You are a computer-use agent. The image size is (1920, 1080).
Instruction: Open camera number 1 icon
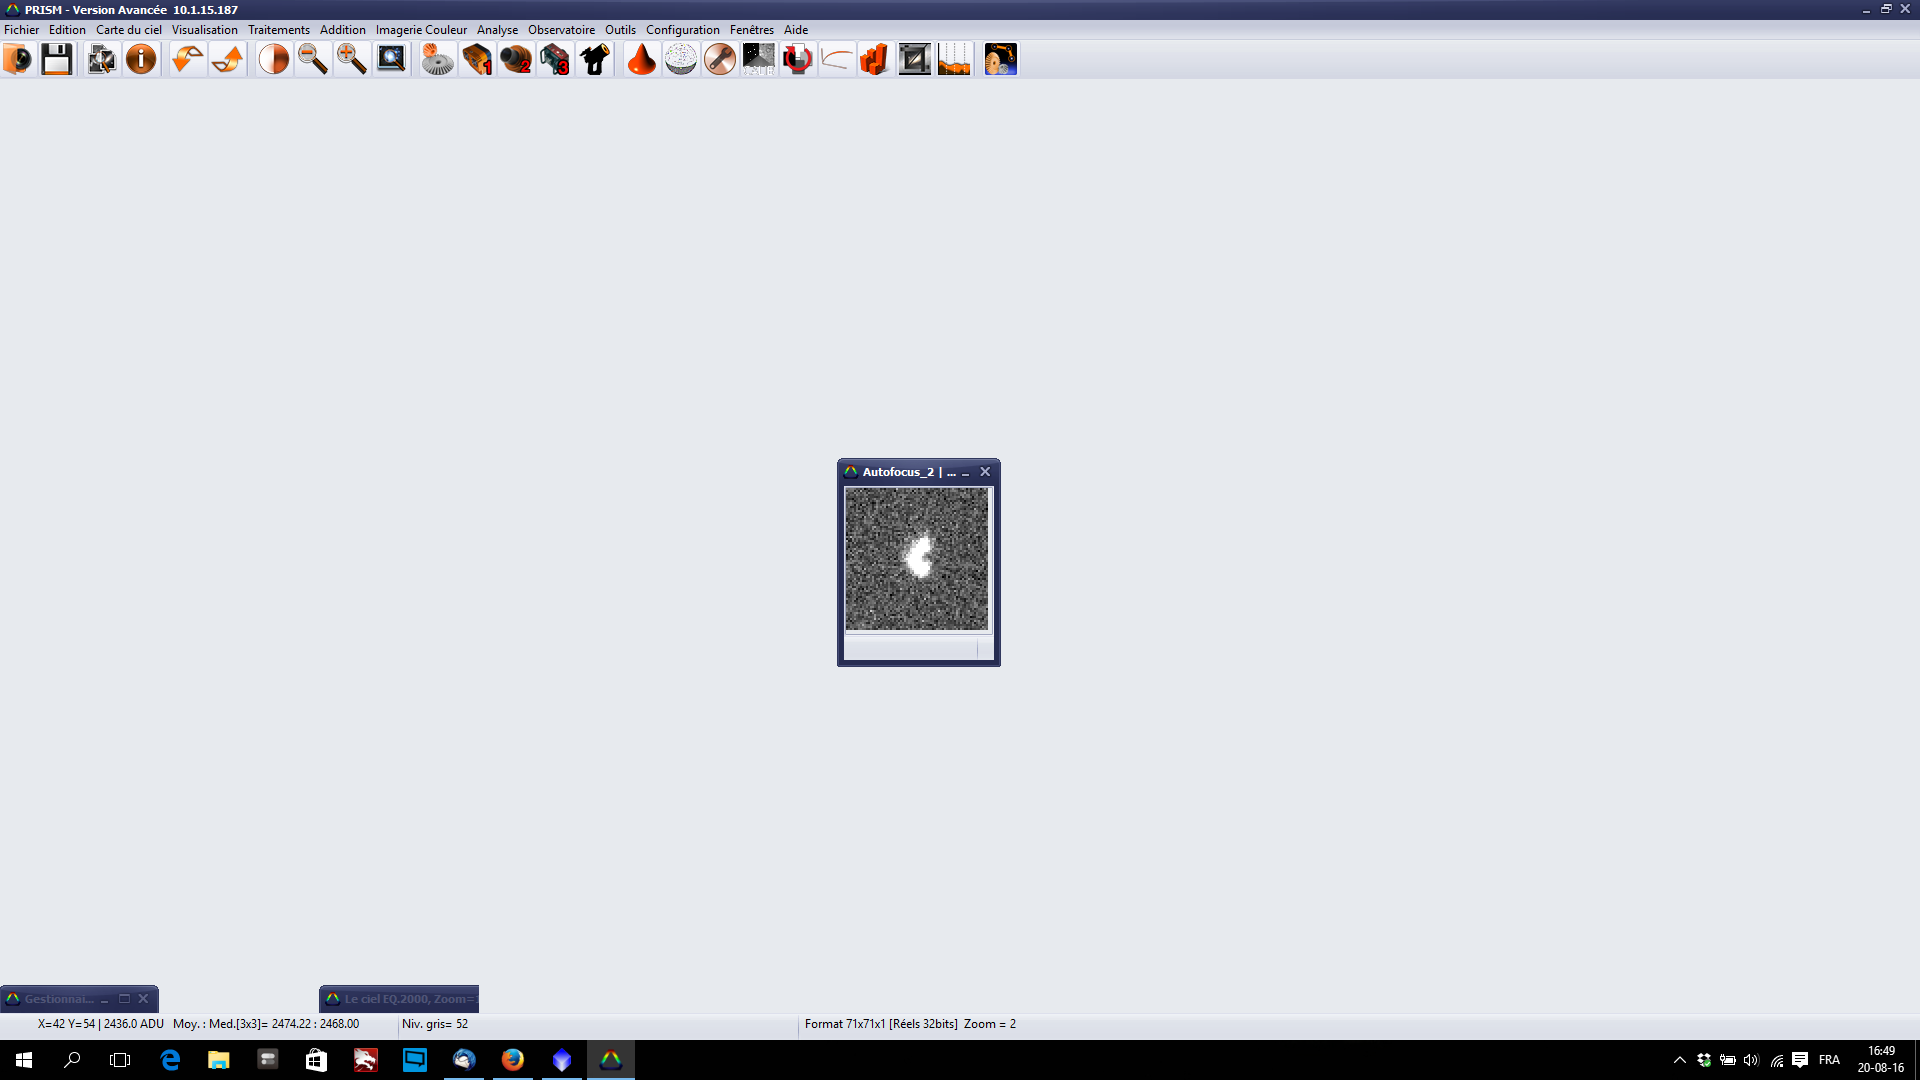coord(477,60)
